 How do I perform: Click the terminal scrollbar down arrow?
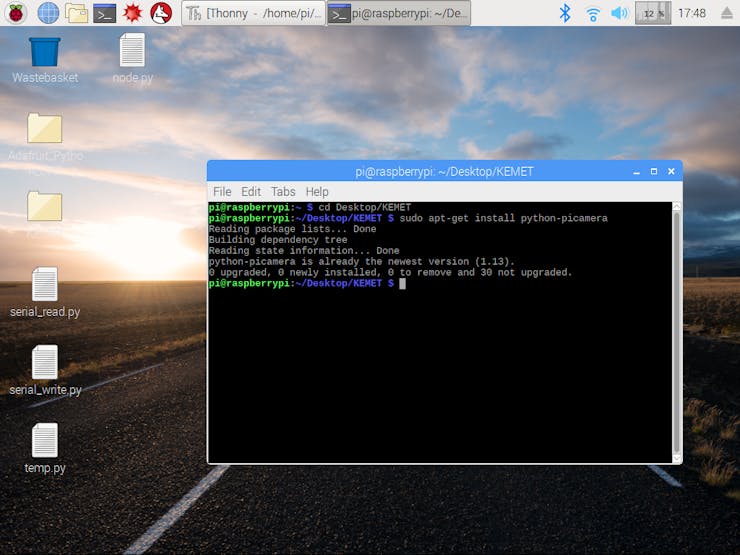676,458
